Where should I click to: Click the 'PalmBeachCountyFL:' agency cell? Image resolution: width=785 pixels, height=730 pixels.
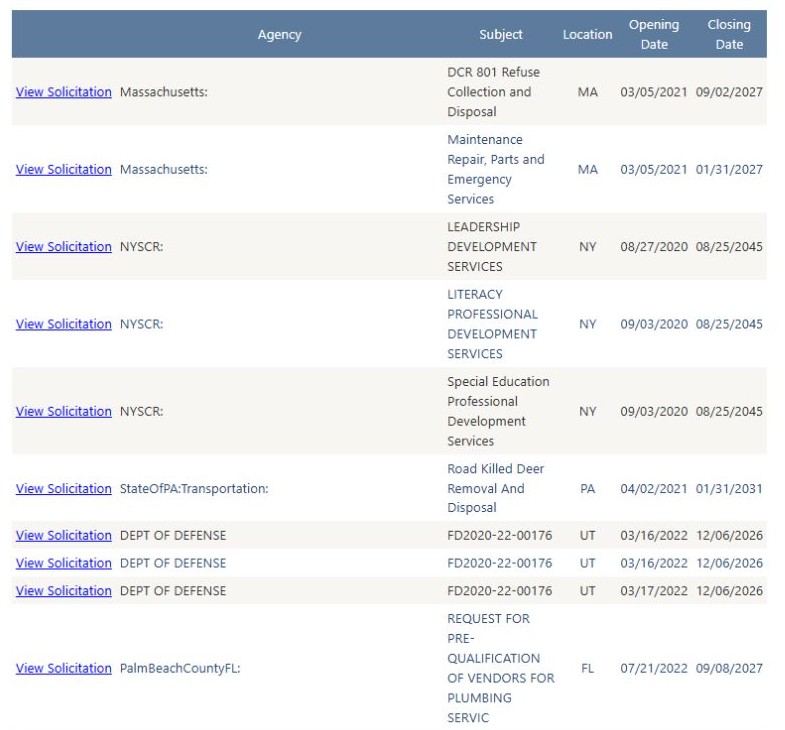click(180, 668)
